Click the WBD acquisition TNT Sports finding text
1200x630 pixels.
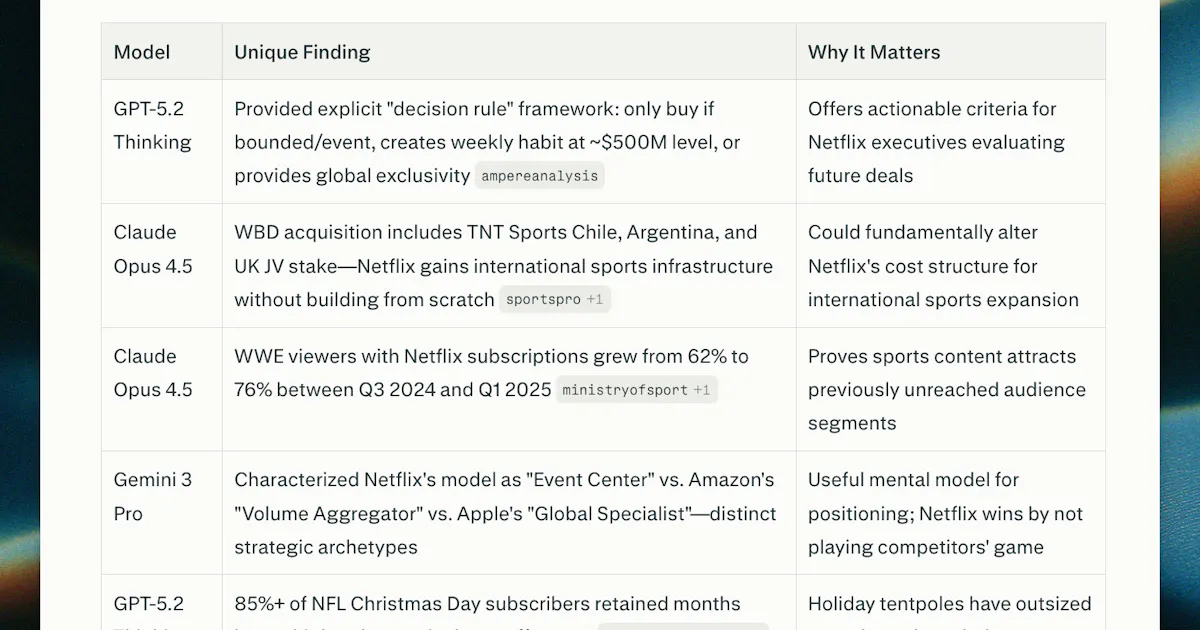(503, 265)
